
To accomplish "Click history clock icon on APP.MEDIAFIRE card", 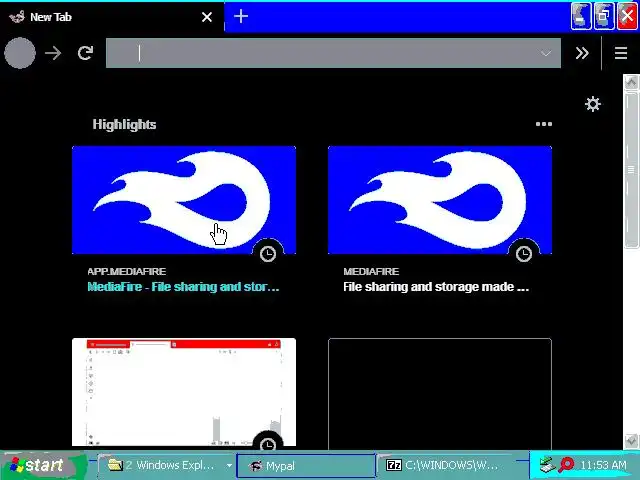I will 268,254.
